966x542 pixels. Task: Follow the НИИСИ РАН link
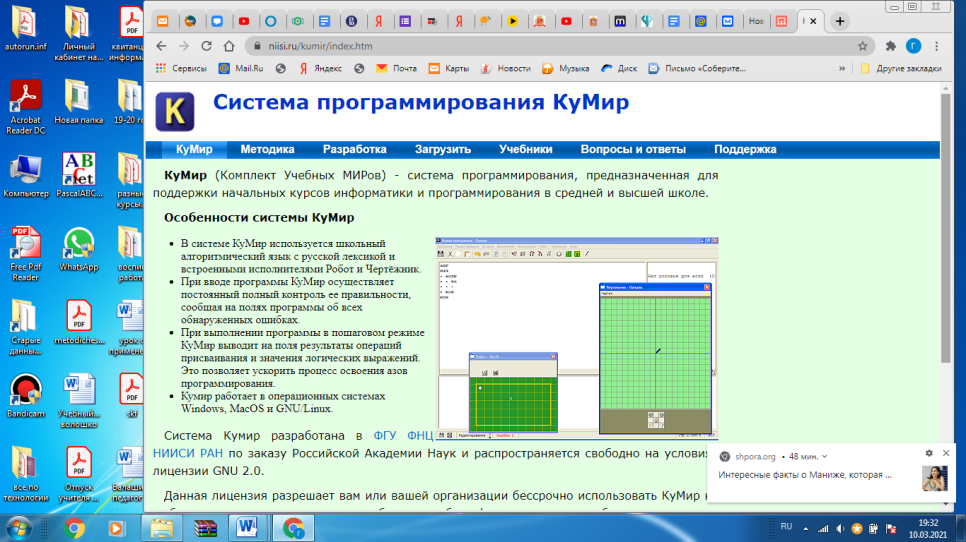[x=188, y=453]
